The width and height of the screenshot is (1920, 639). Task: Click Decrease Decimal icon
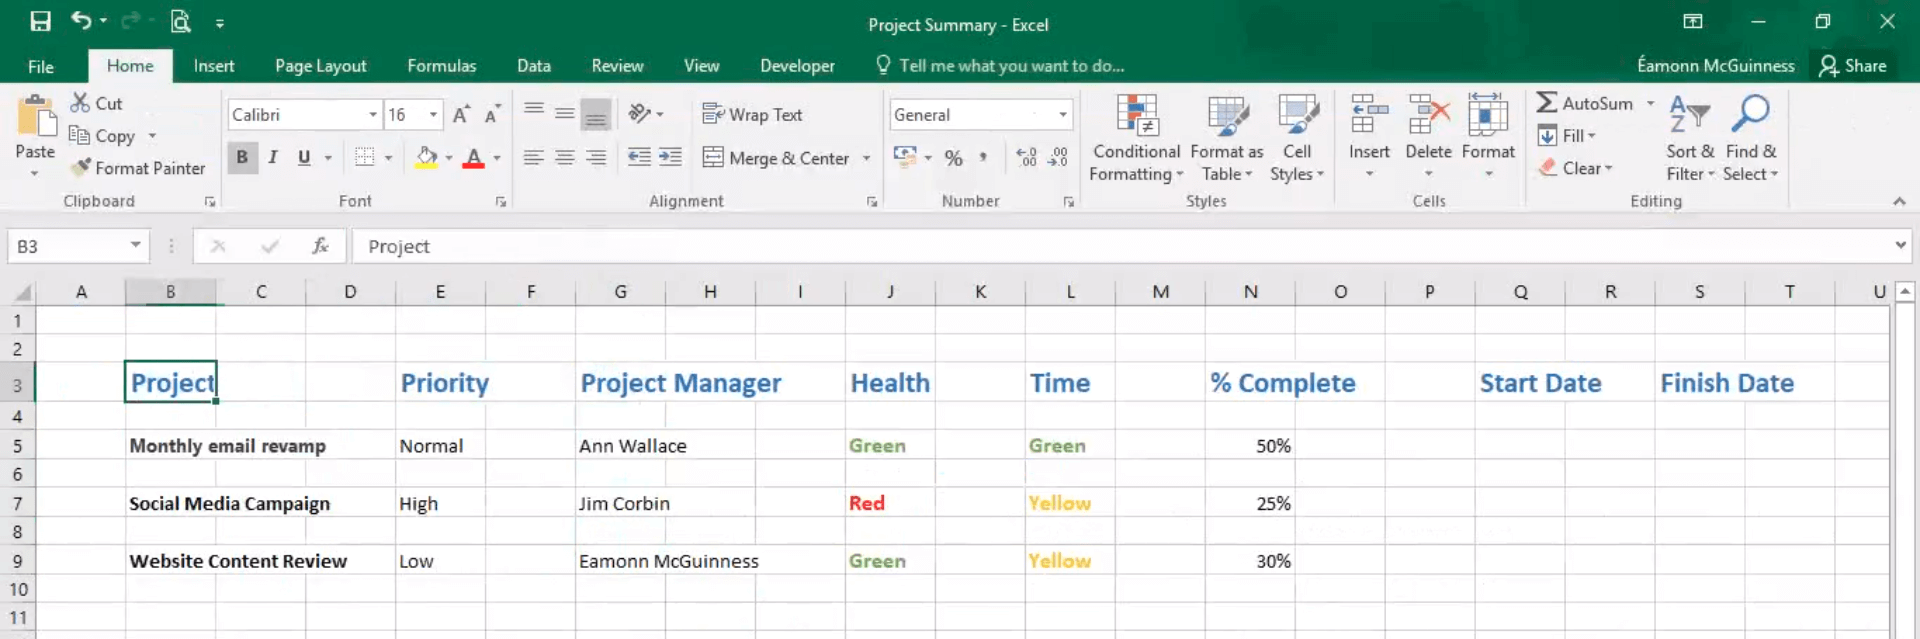coord(1058,158)
